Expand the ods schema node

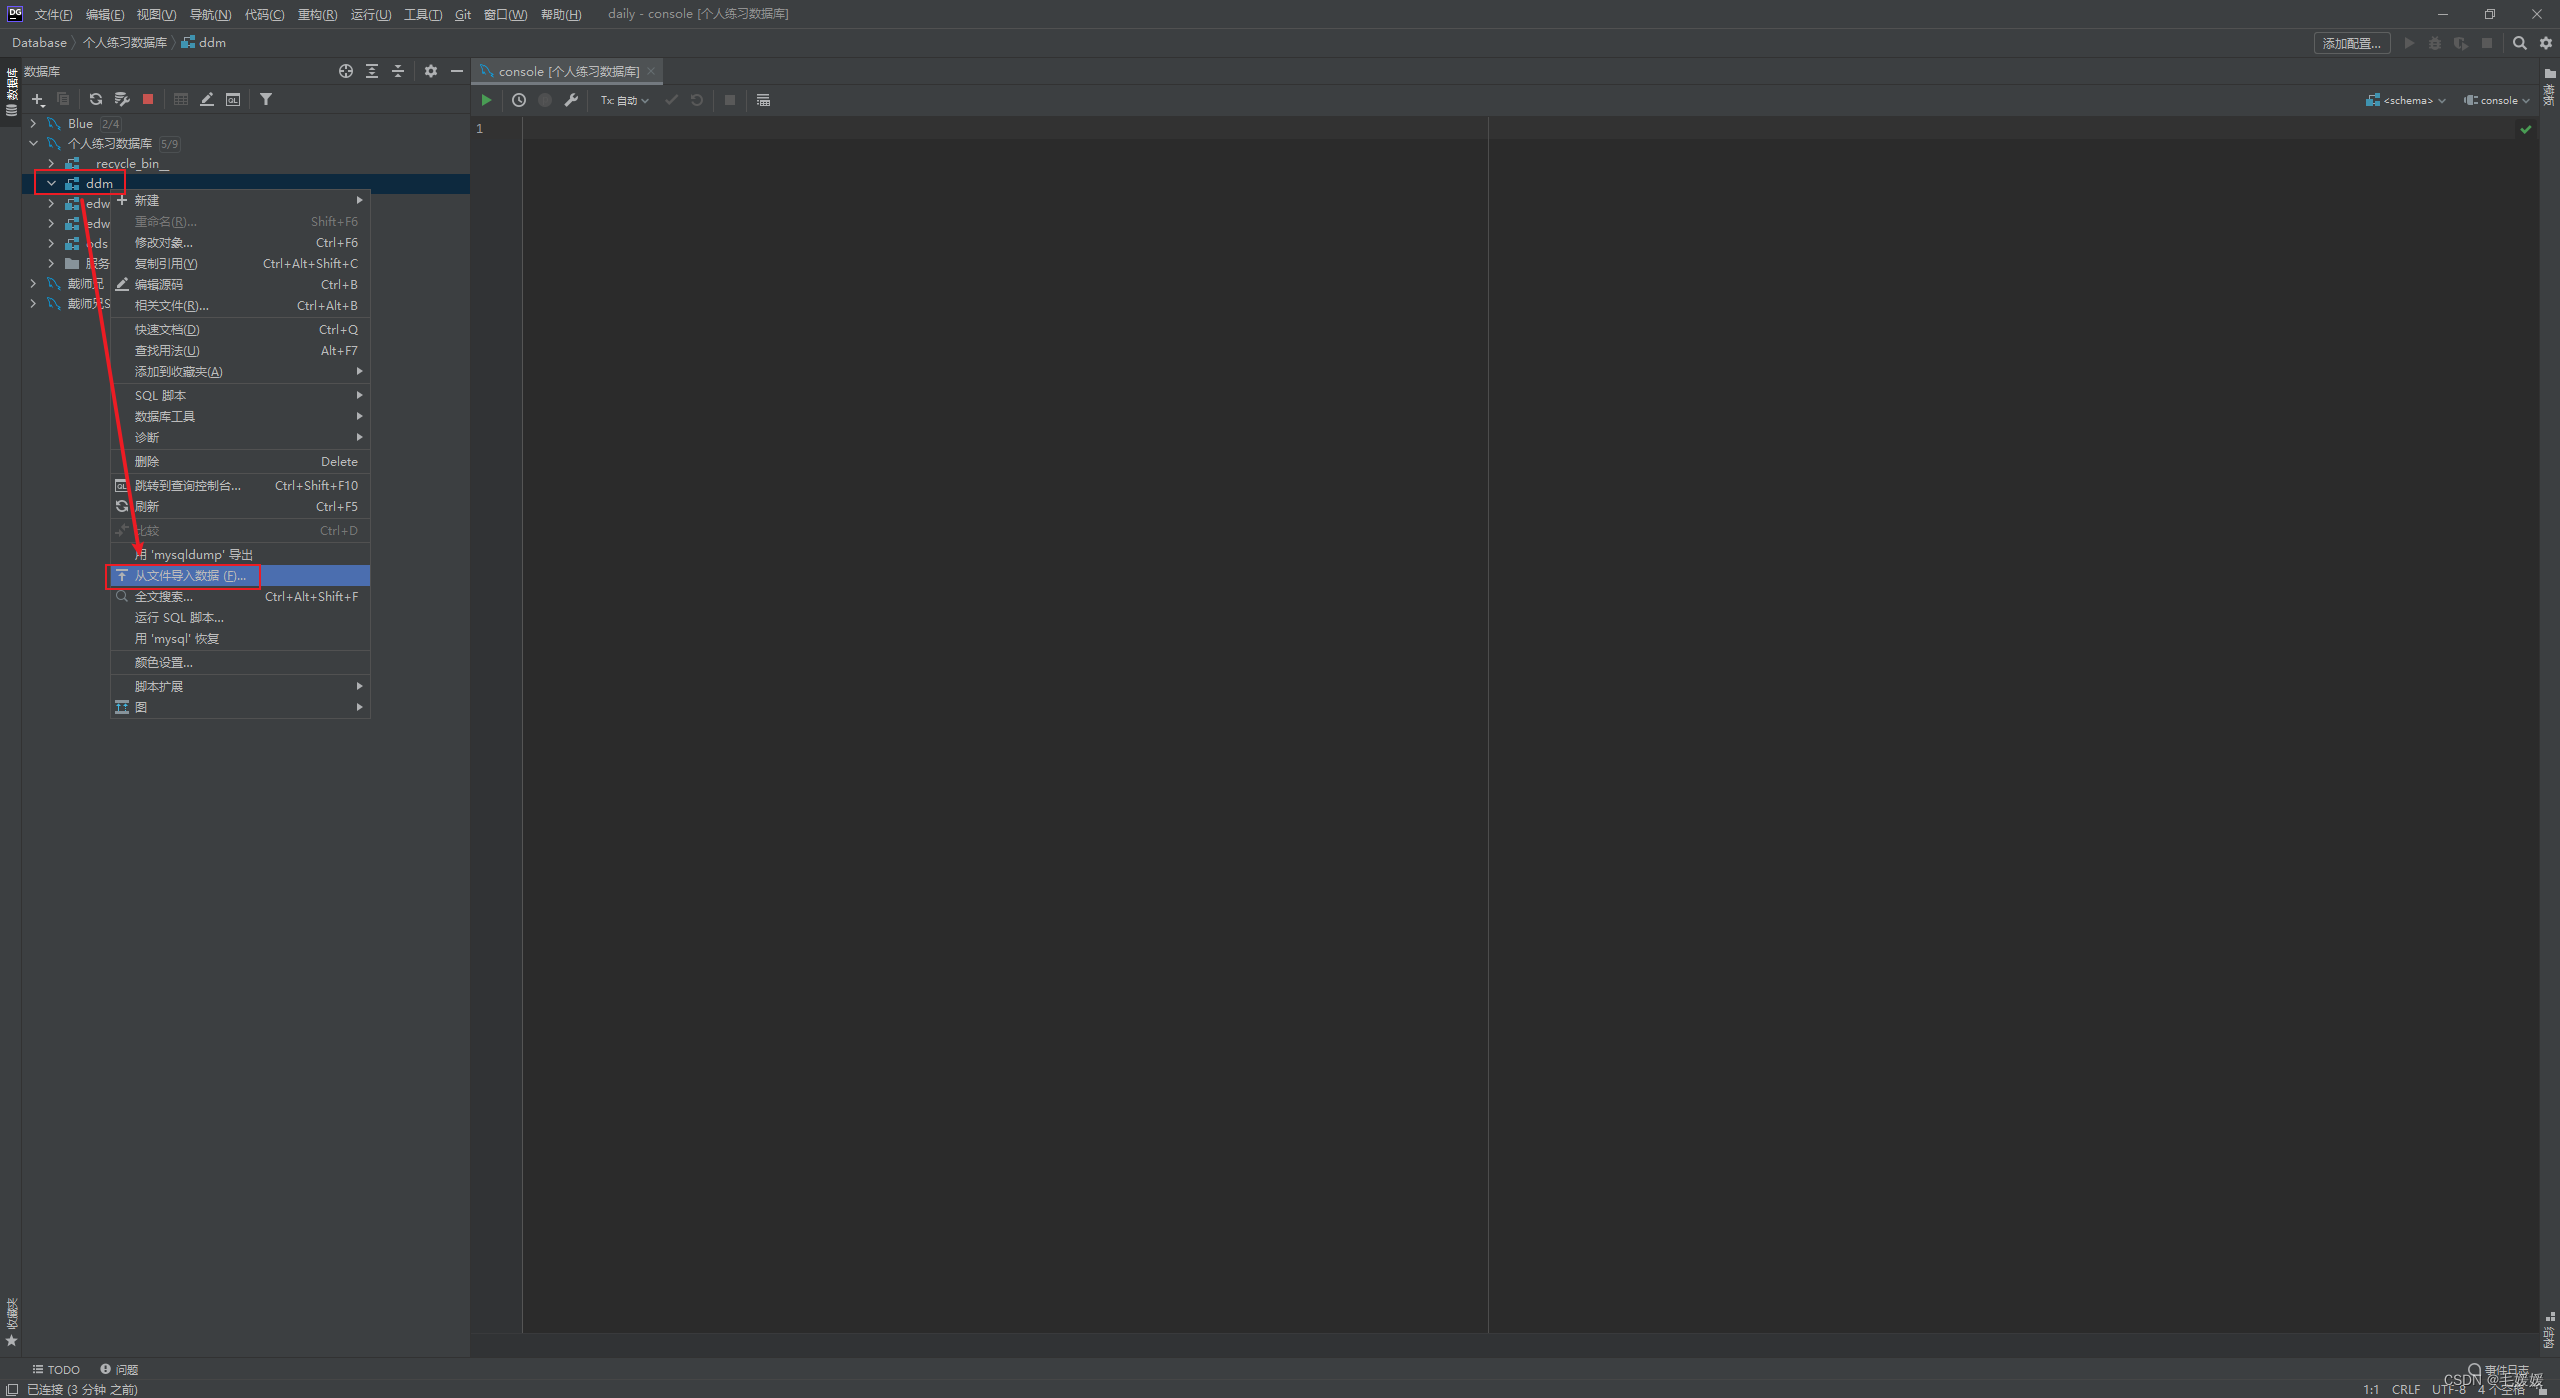(x=51, y=243)
